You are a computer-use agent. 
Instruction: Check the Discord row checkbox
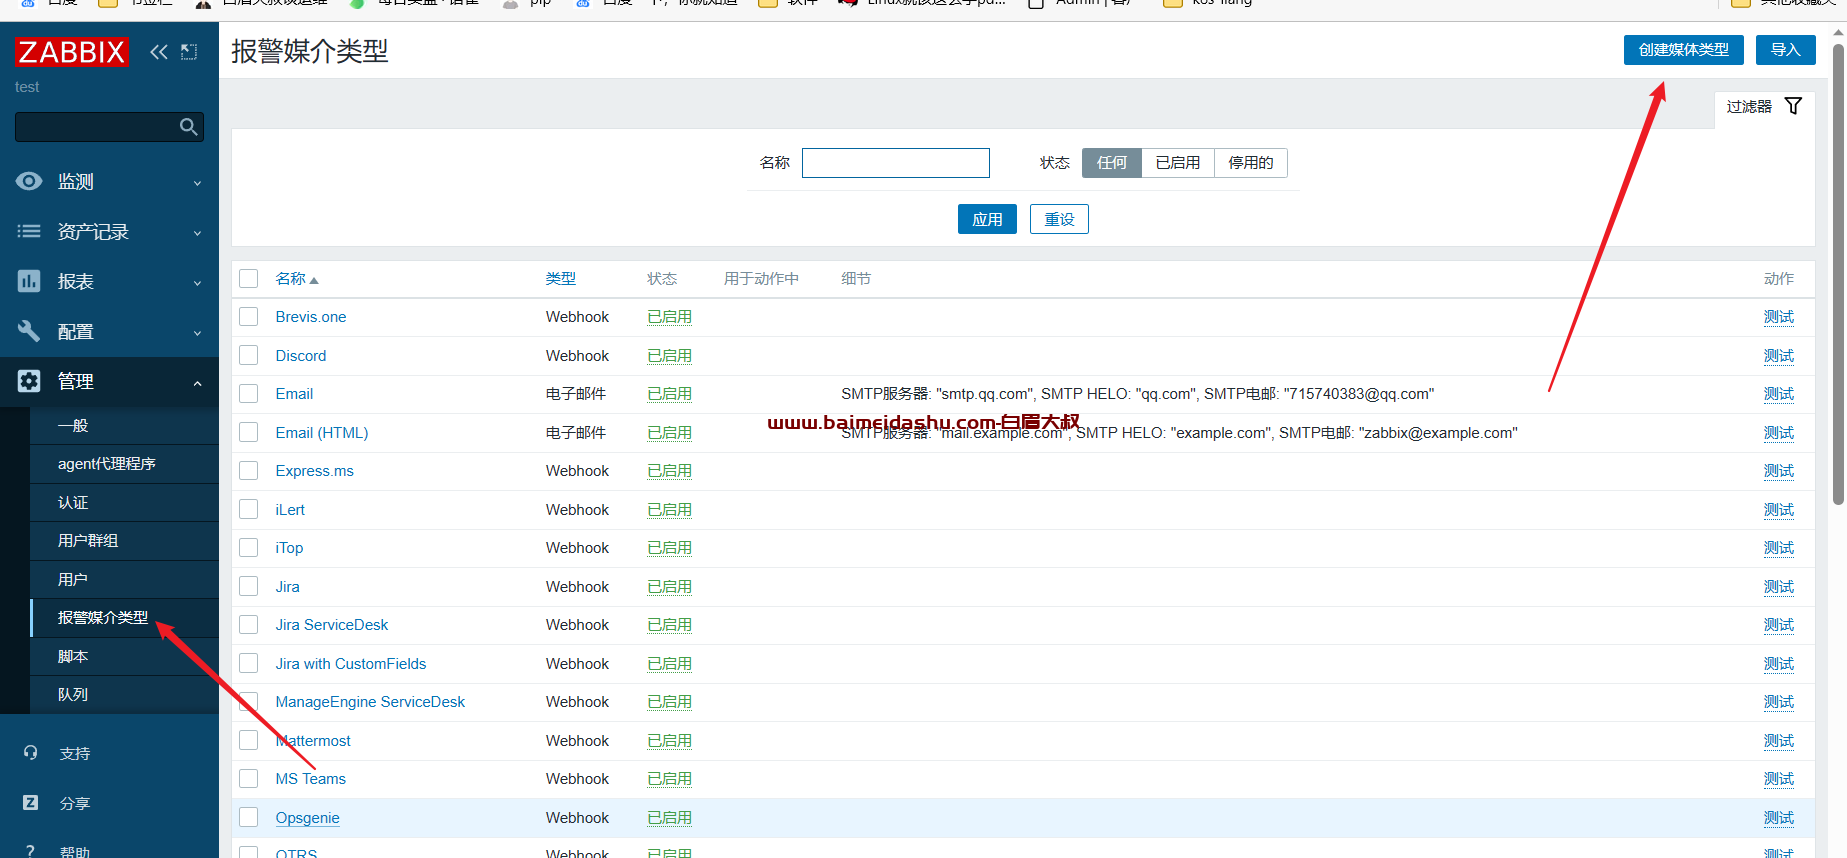click(x=249, y=356)
